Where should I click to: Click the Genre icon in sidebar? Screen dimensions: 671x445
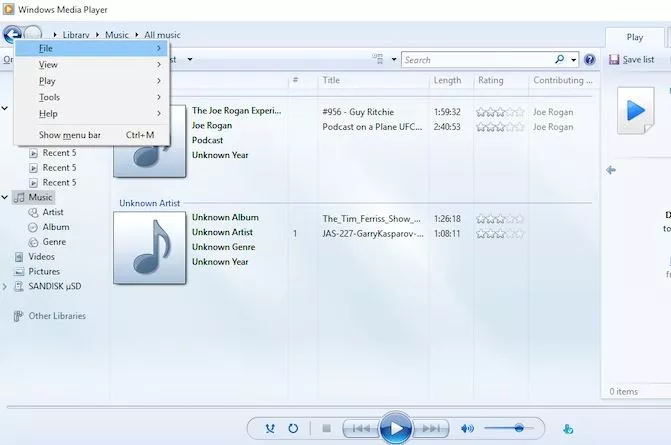(33, 242)
